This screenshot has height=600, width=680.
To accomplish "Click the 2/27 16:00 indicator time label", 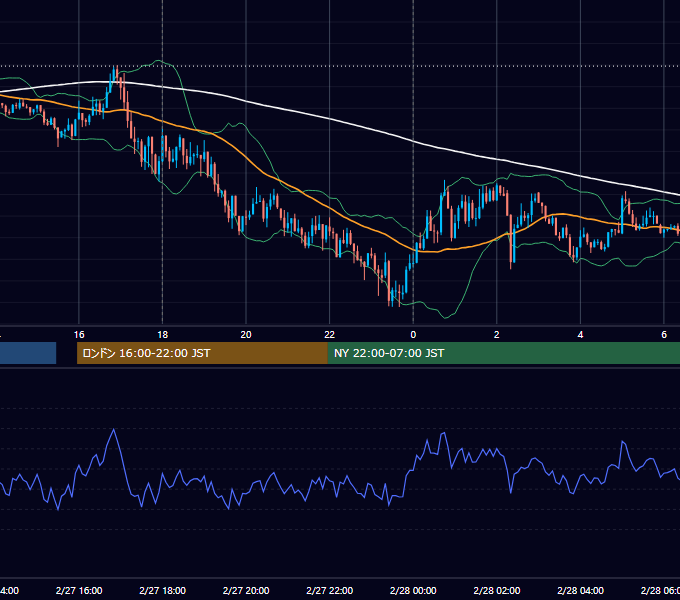I will click(x=79, y=590).
